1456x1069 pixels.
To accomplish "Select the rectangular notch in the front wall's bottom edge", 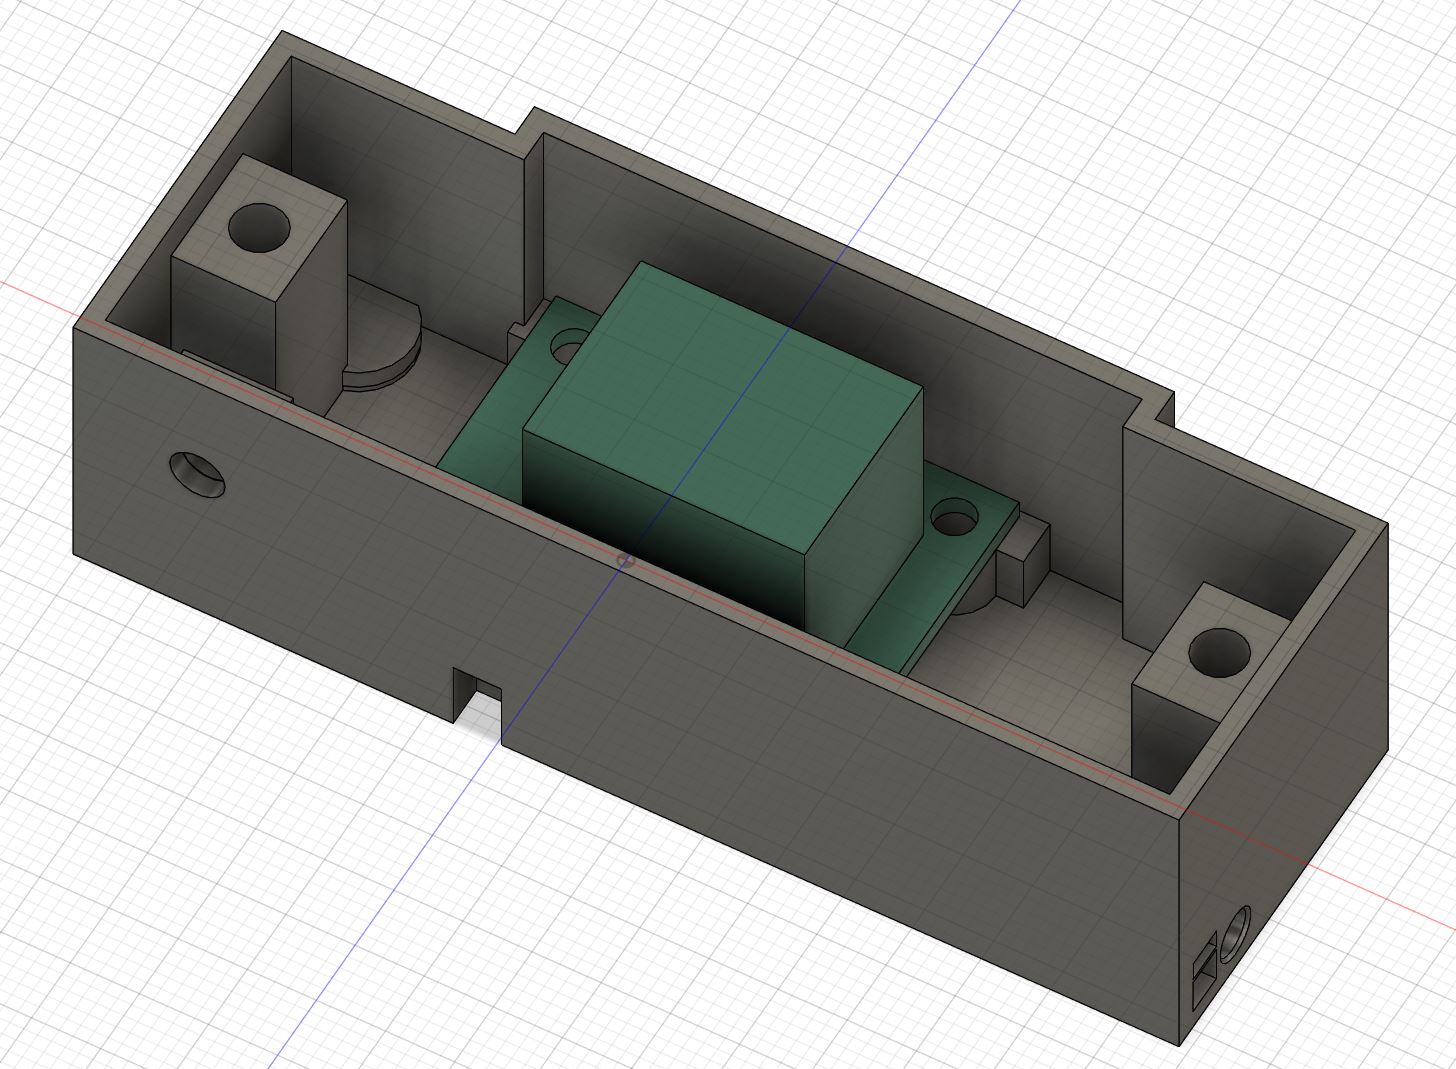I will pos(478,703).
